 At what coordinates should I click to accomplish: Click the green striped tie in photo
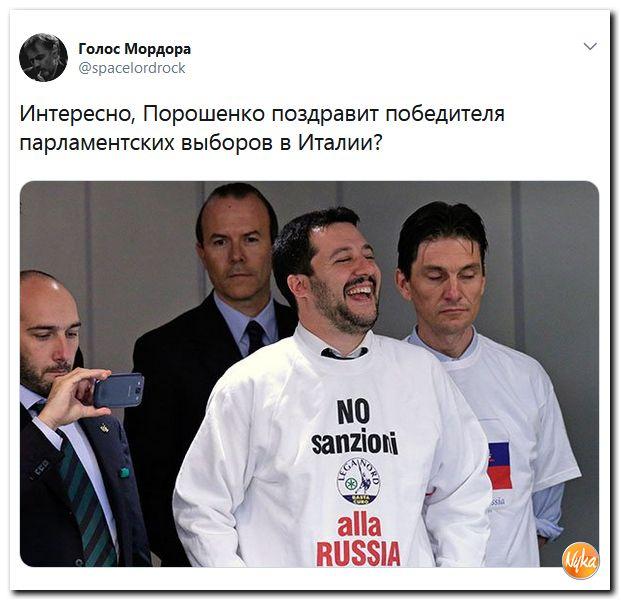coord(85,495)
